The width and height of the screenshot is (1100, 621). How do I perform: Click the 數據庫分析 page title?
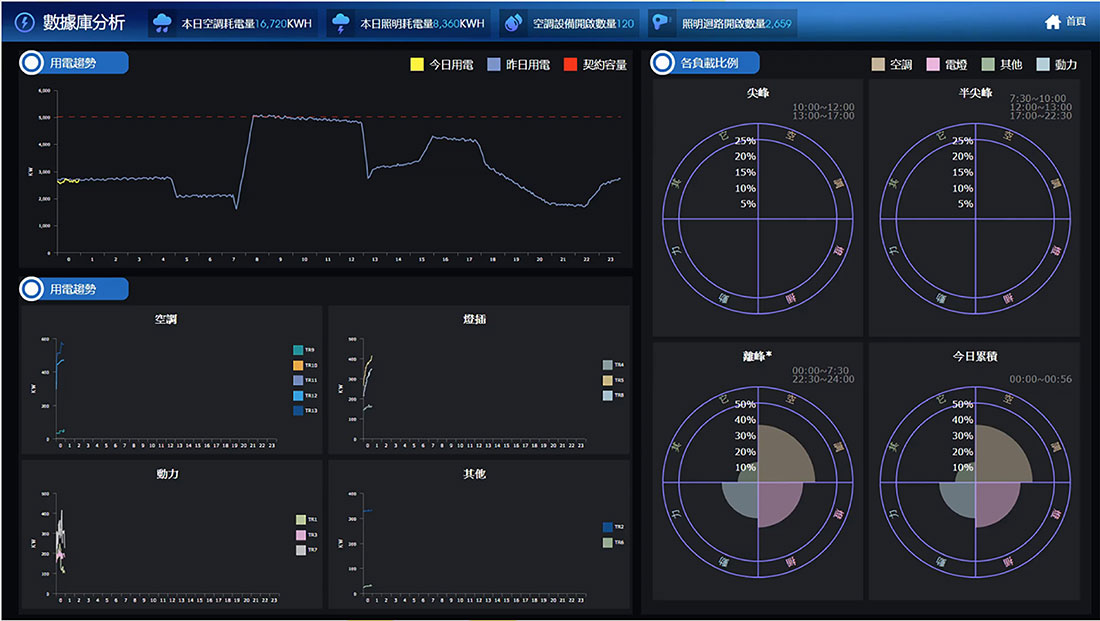(84, 23)
